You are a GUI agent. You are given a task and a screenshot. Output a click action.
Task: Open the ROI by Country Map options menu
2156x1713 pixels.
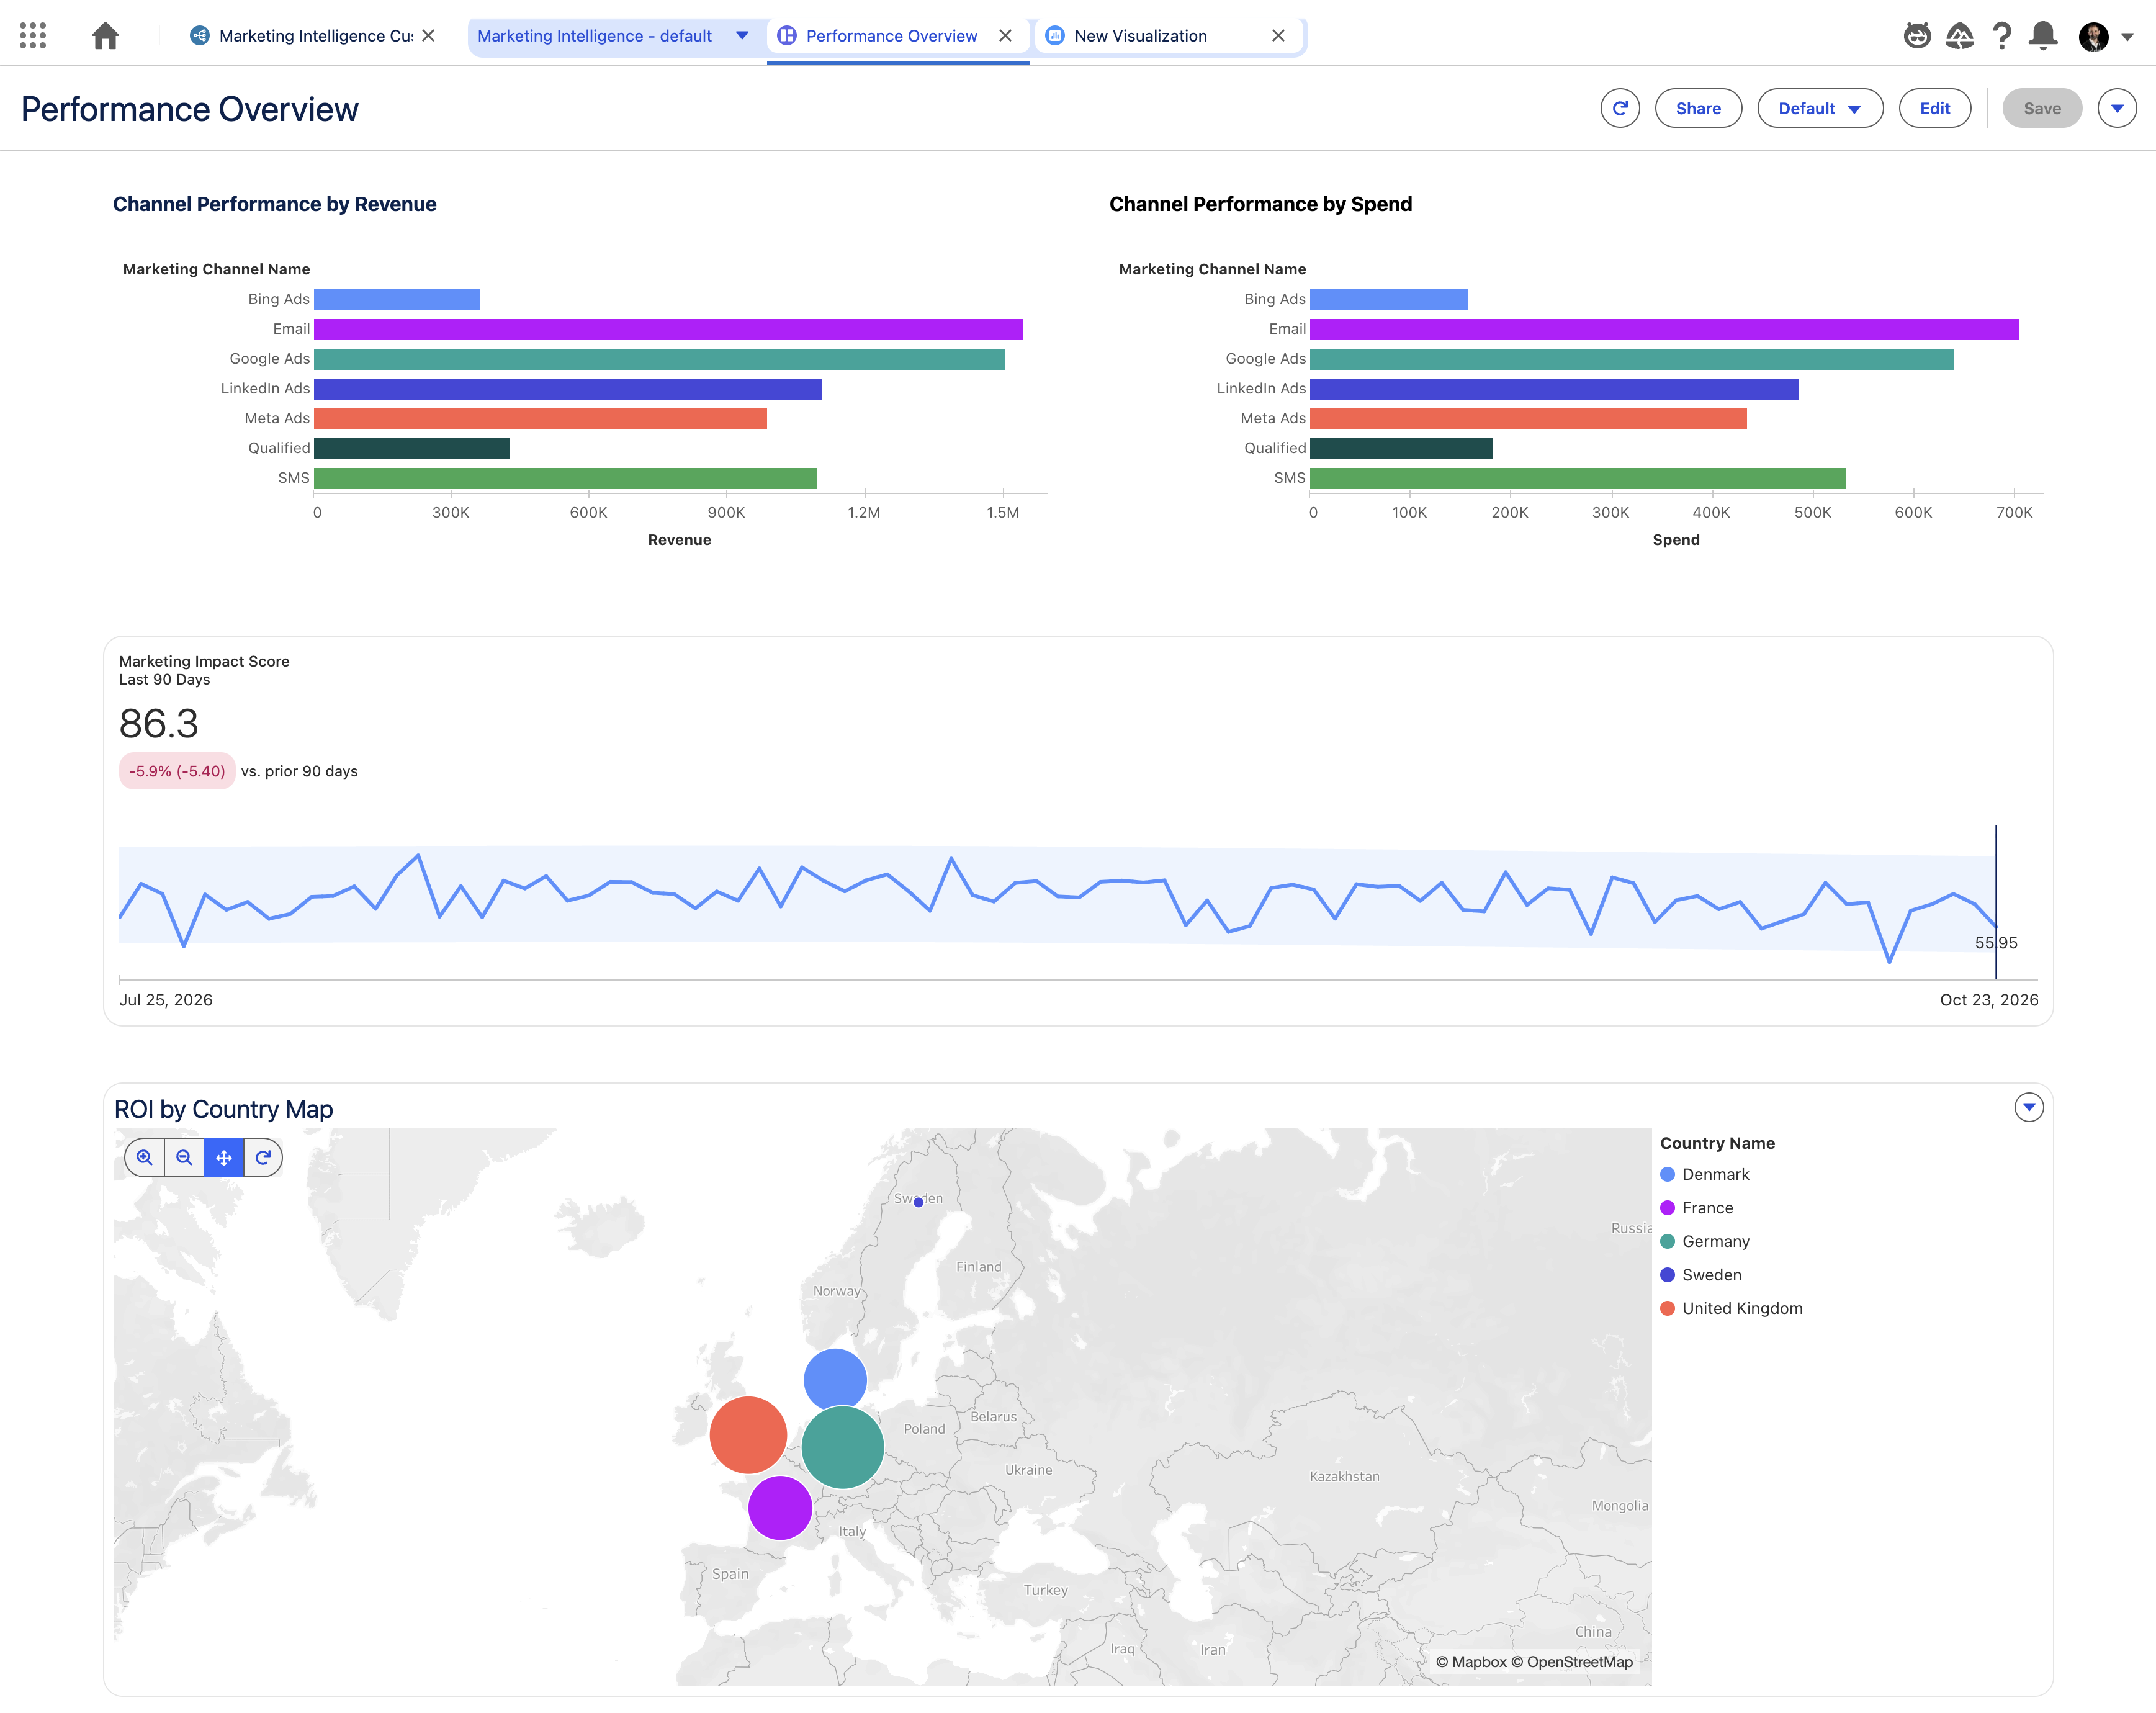click(x=2028, y=1107)
